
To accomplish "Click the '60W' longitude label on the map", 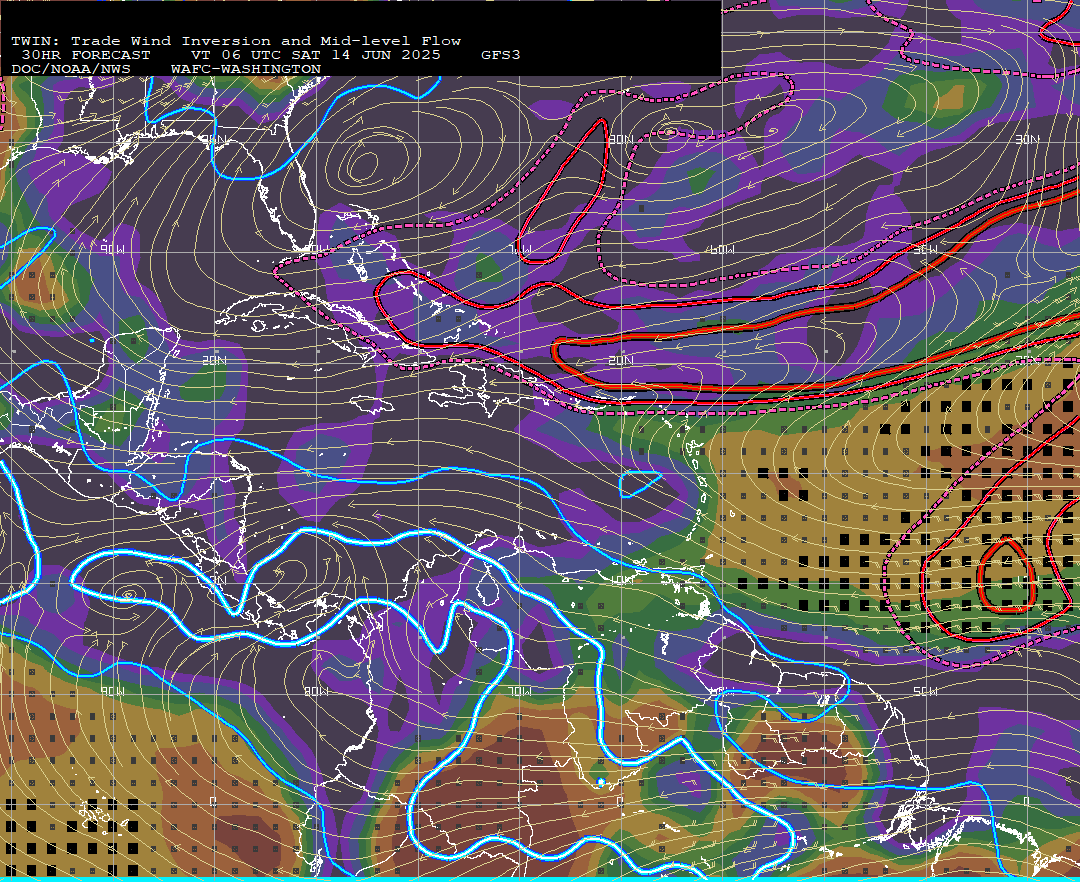I will click(x=722, y=250).
